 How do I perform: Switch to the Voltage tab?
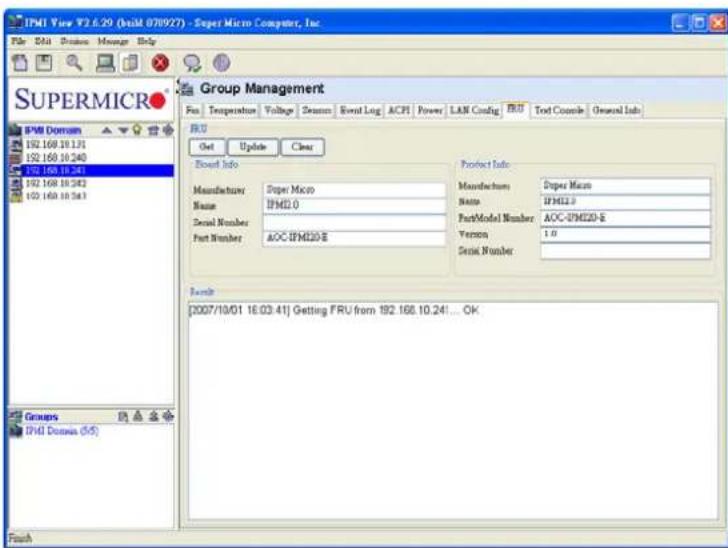tap(279, 110)
